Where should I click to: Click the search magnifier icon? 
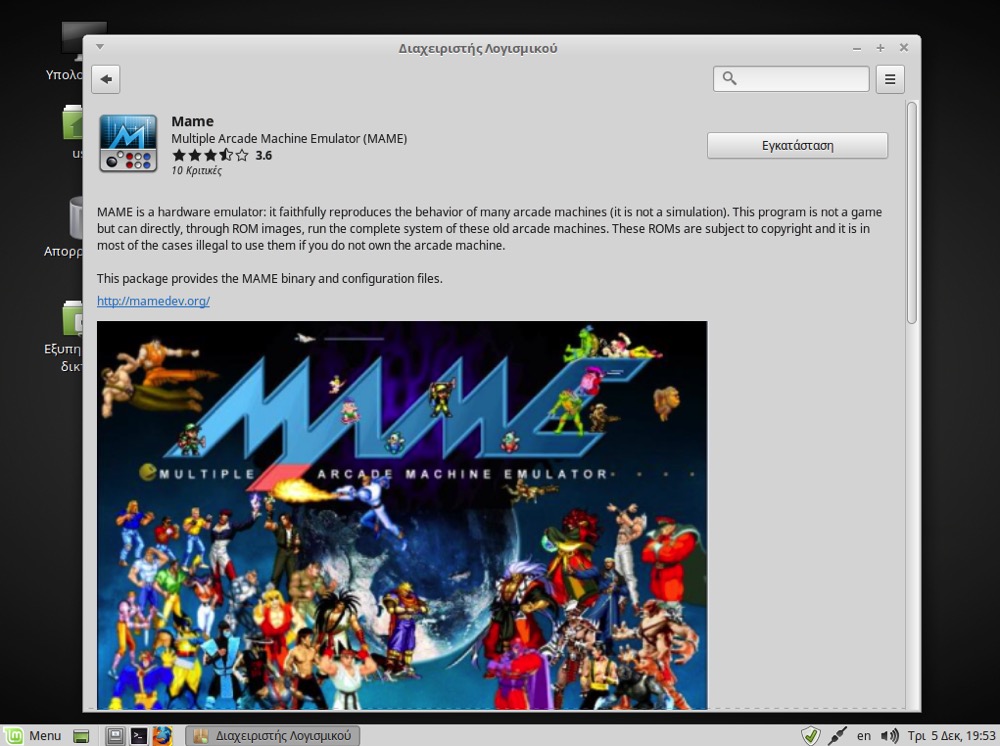pyautogui.click(x=729, y=78)
